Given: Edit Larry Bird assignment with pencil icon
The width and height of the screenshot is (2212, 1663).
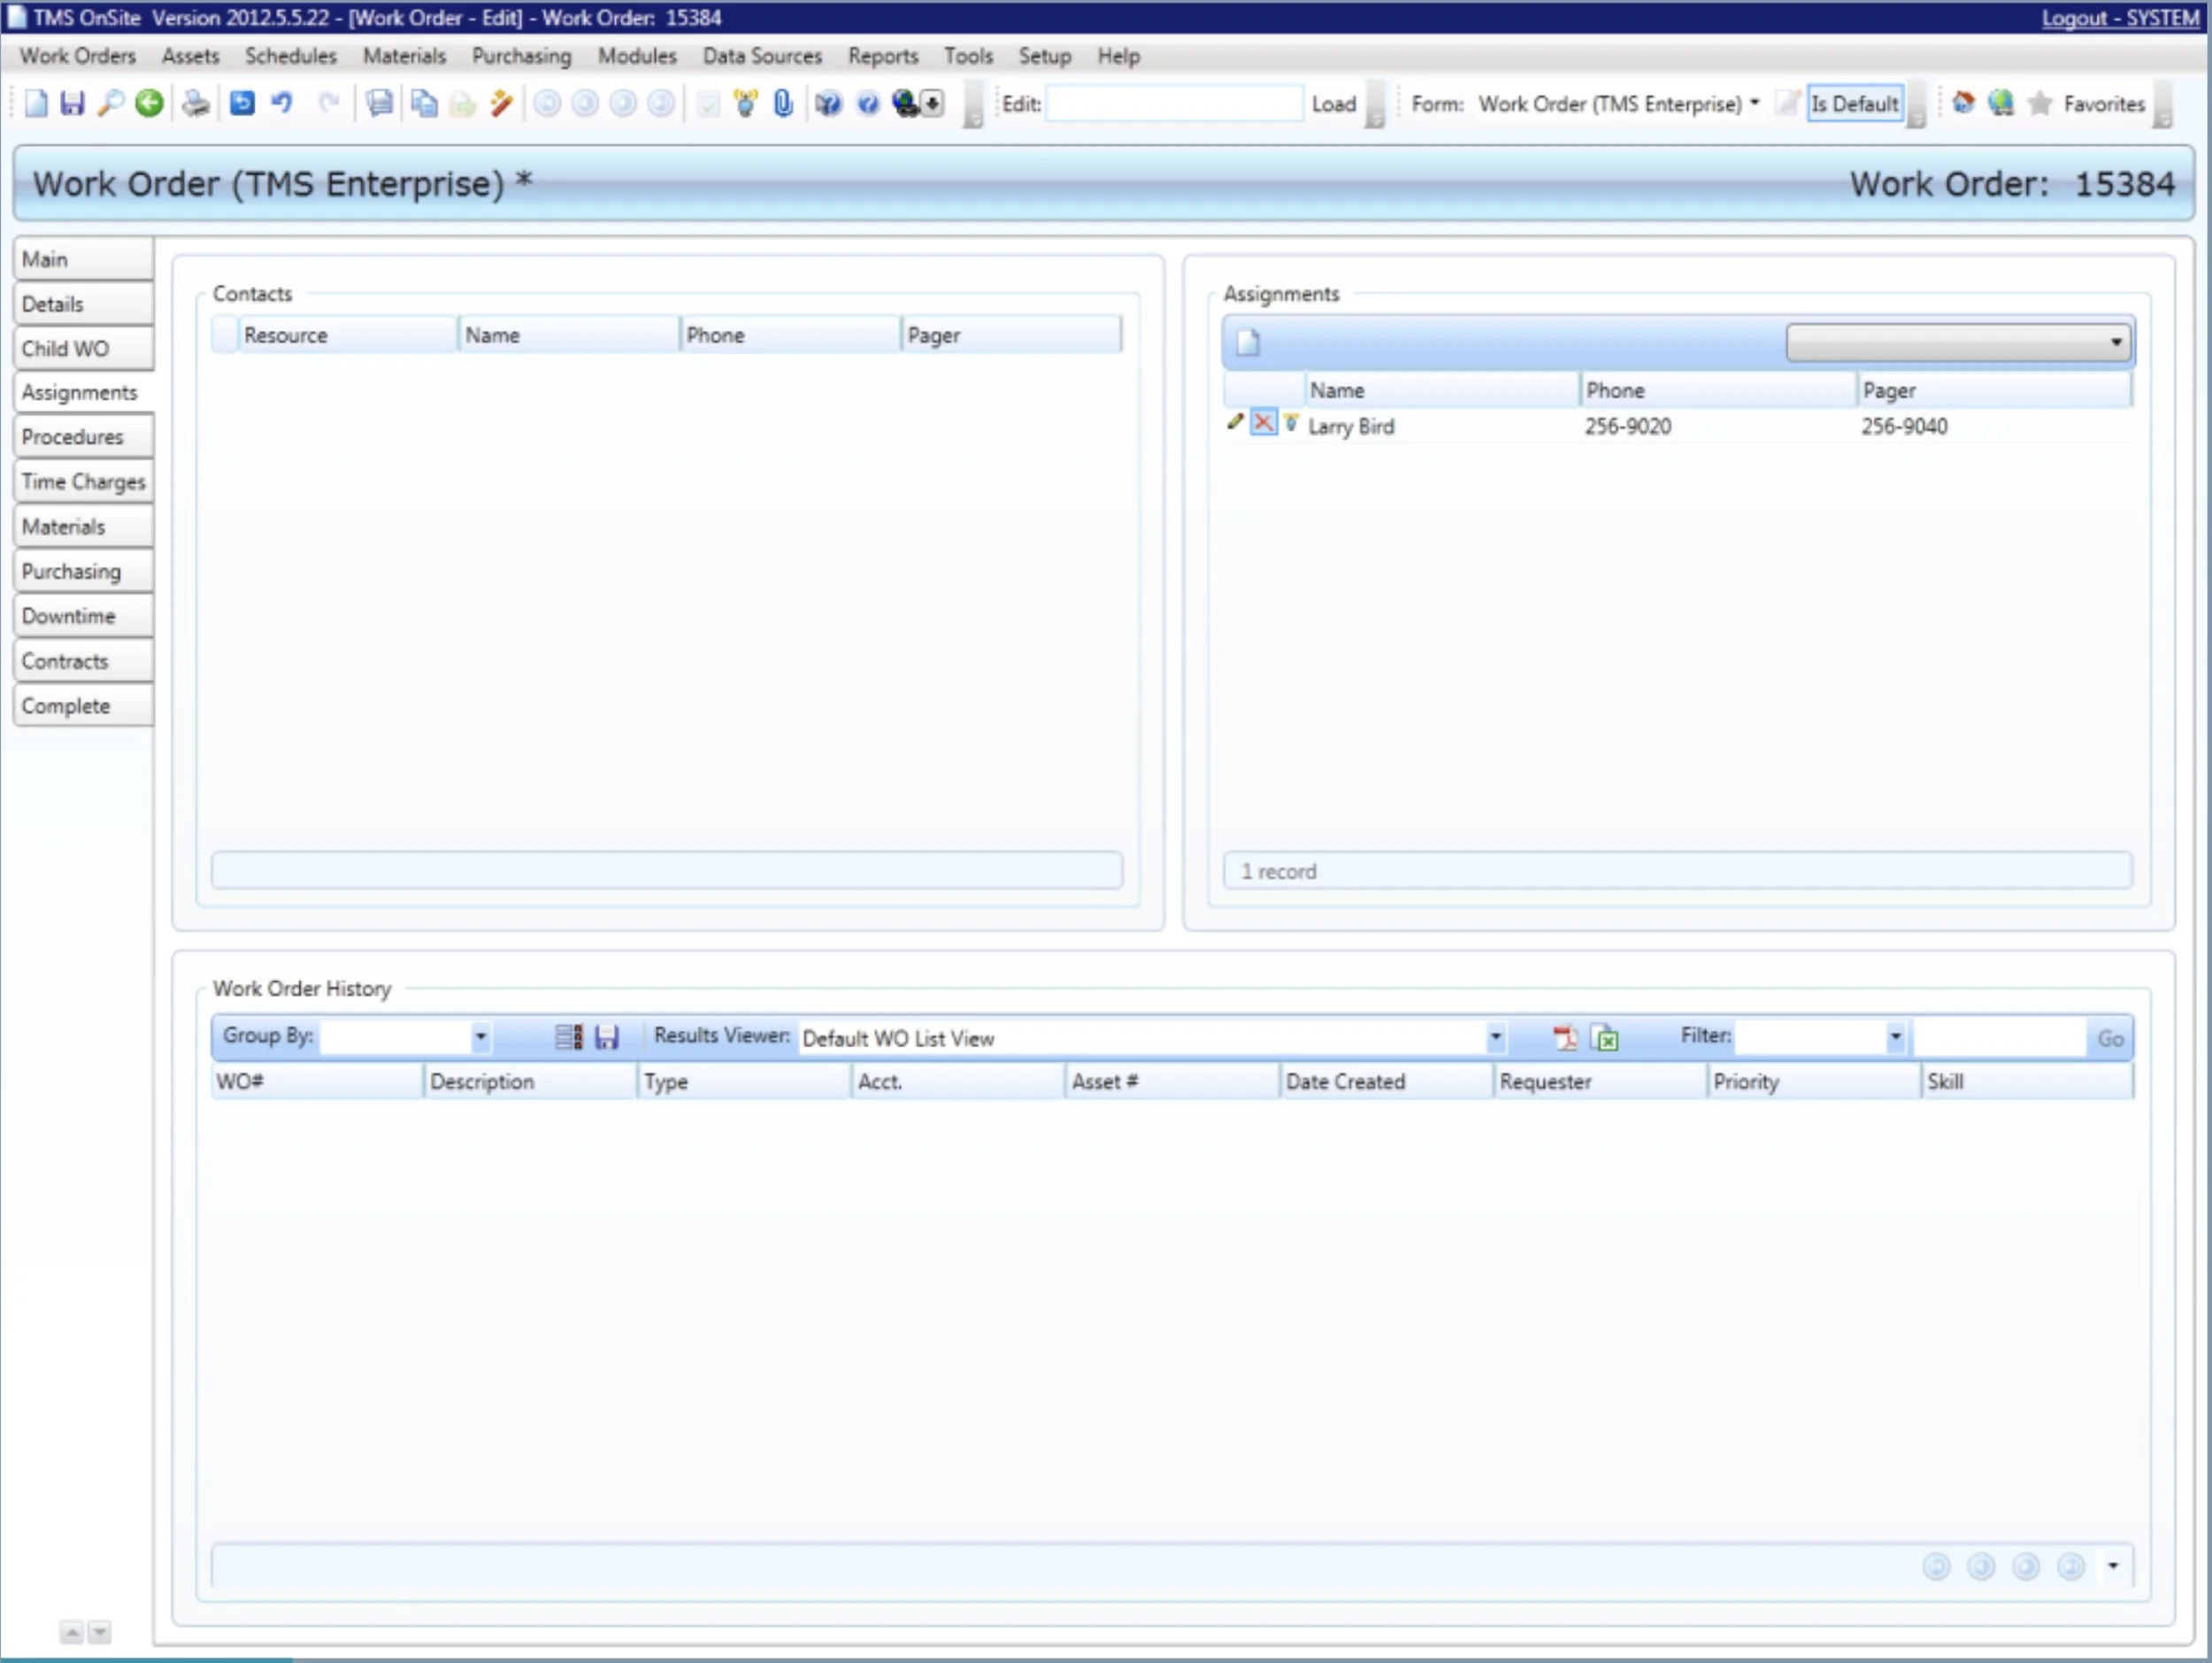Looking at the screenshot, I should (x=1235, y=423).
